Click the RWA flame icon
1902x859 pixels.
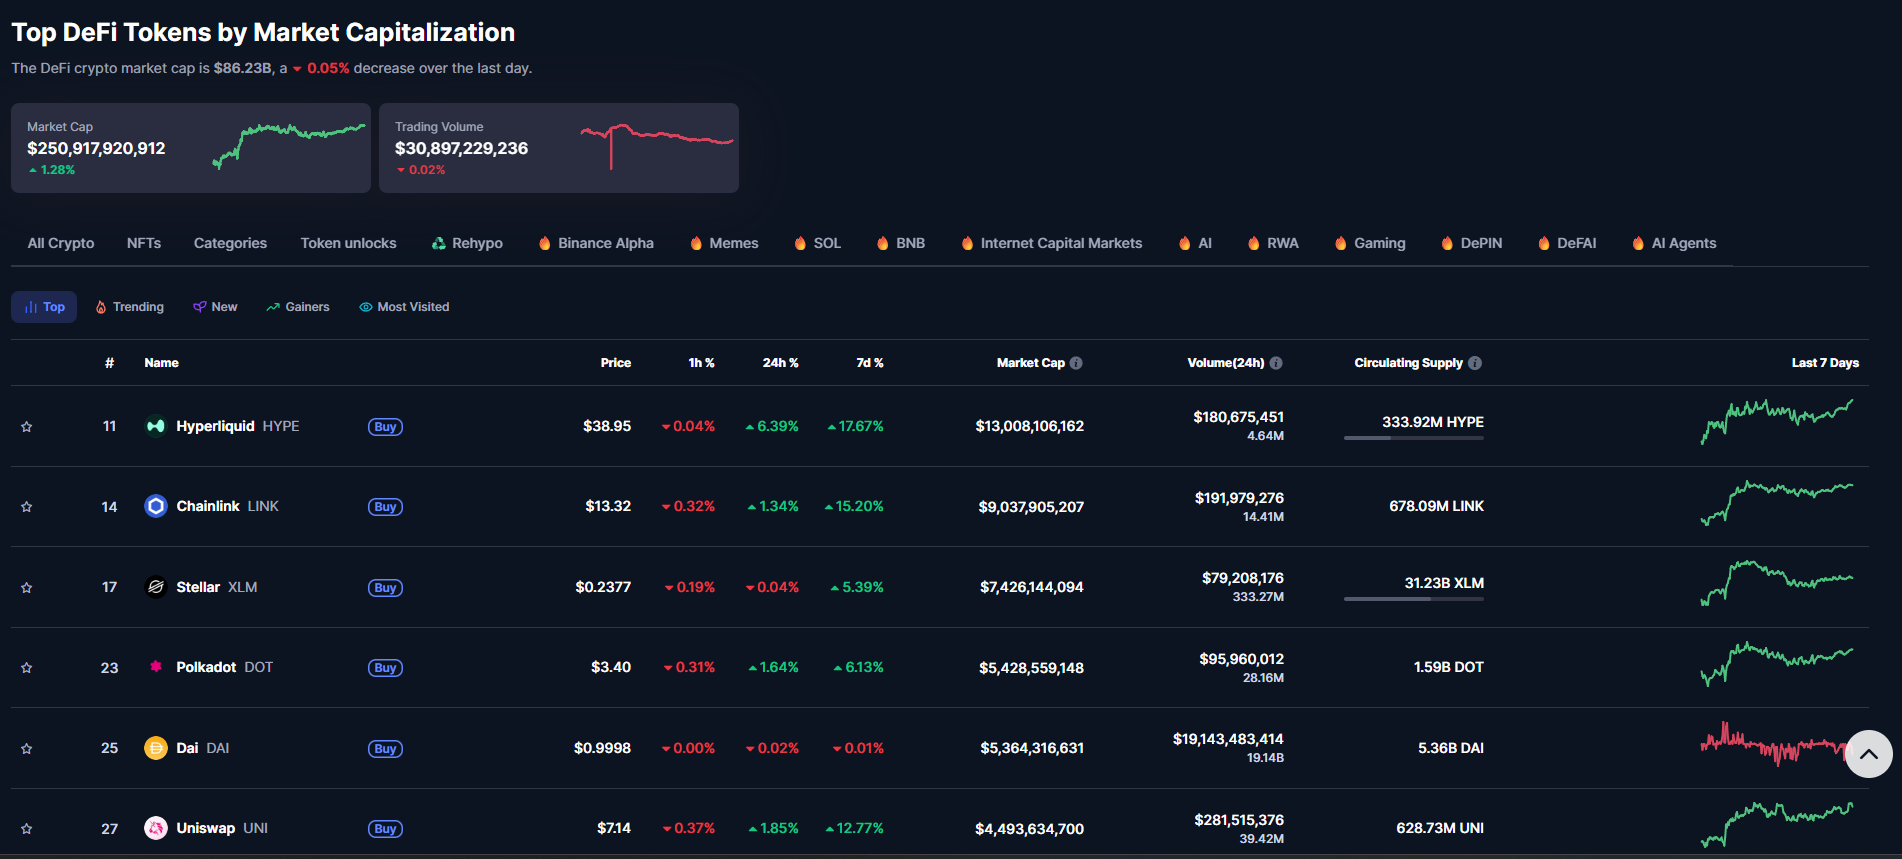click(x=1254, y=243)
